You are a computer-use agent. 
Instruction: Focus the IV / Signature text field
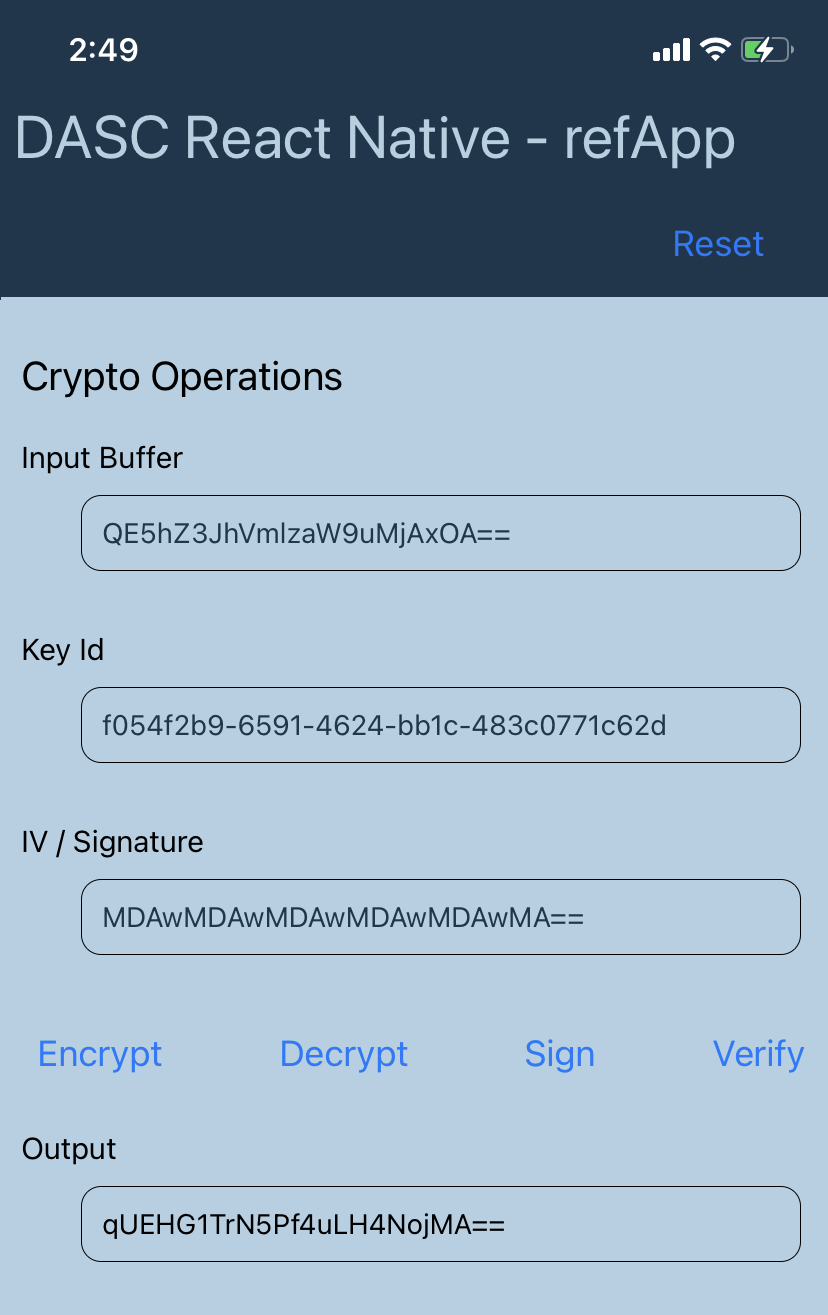point(441,917)
